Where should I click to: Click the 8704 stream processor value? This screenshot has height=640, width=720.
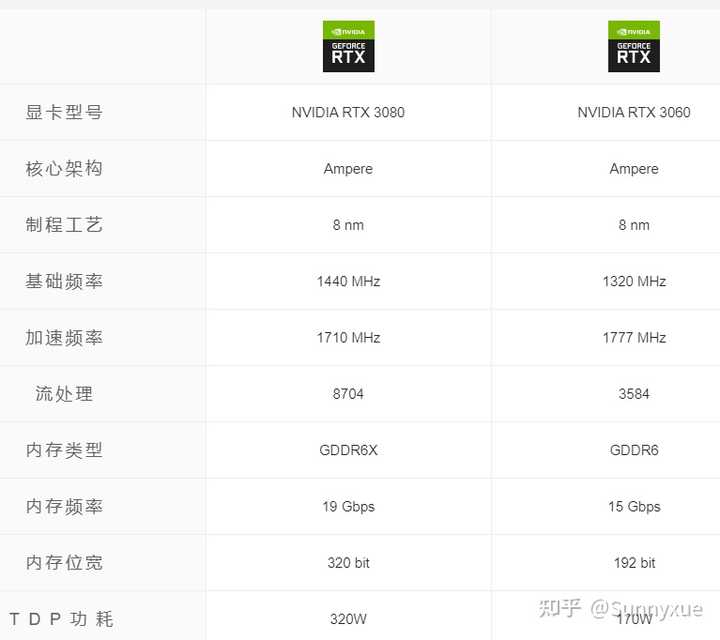coord(348,394)
